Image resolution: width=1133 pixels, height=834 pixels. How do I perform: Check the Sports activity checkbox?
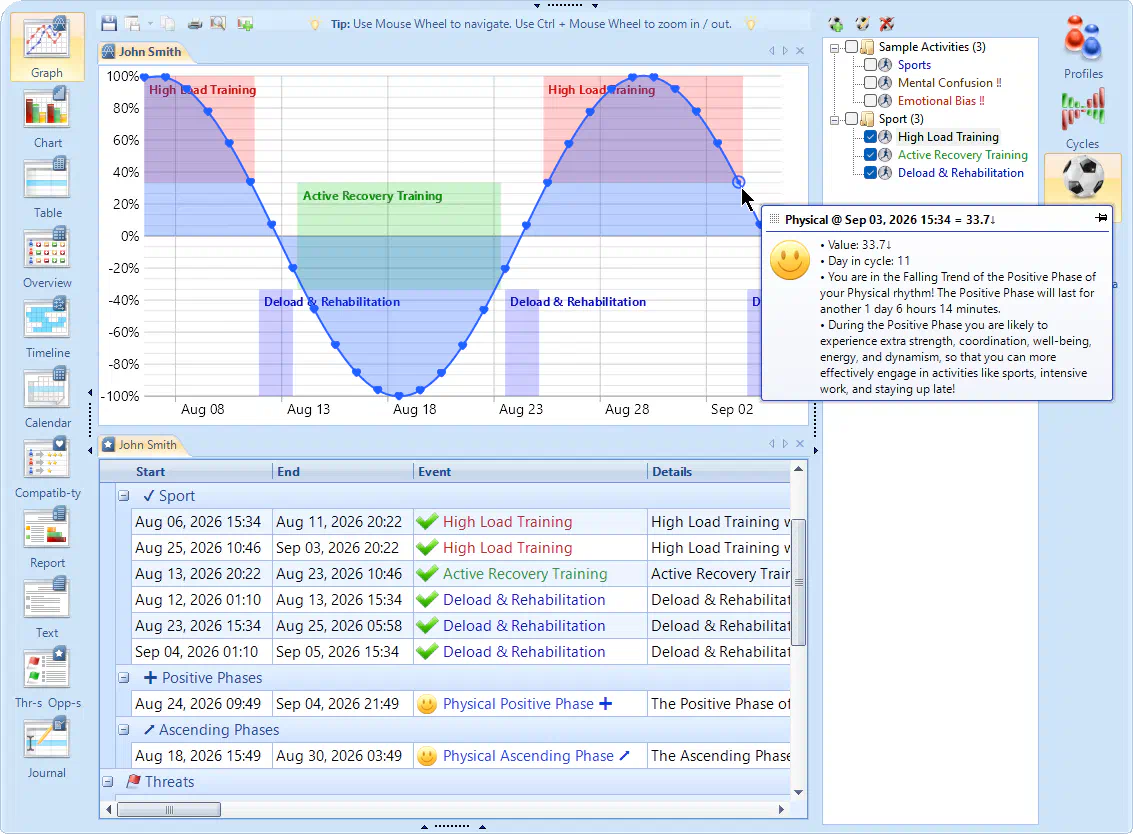tap(870, 64)
